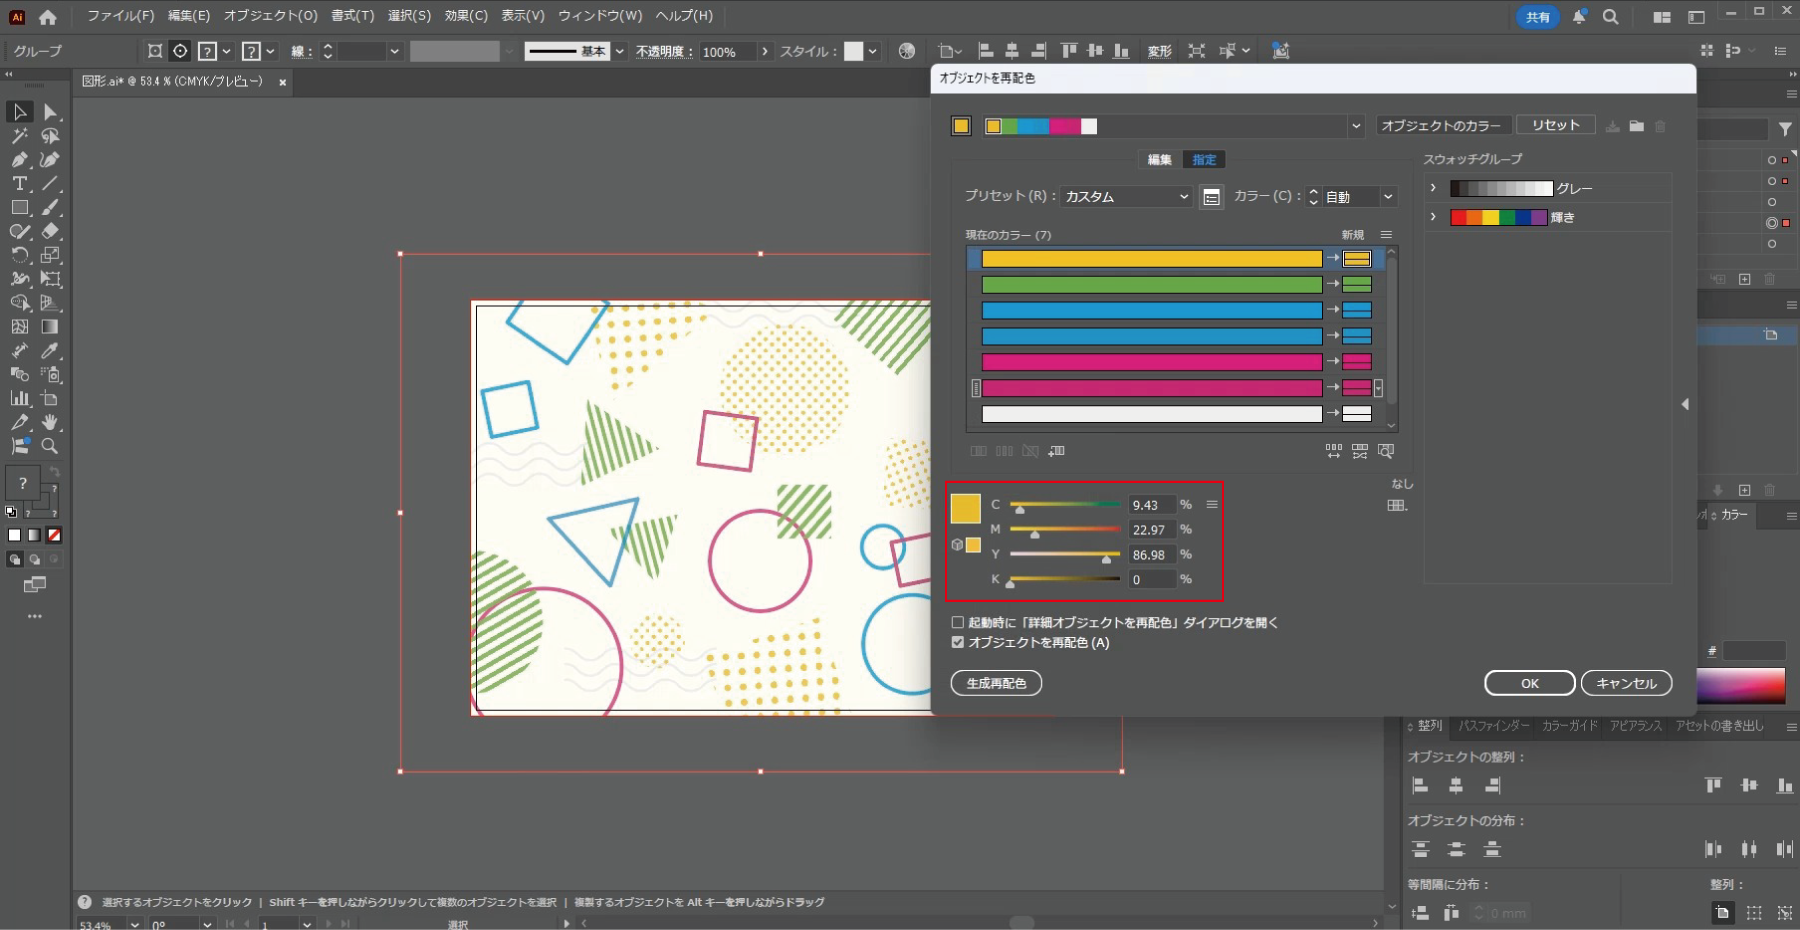
Task: Click the M value field 22.97
Action: click(x=1151, y=530)
